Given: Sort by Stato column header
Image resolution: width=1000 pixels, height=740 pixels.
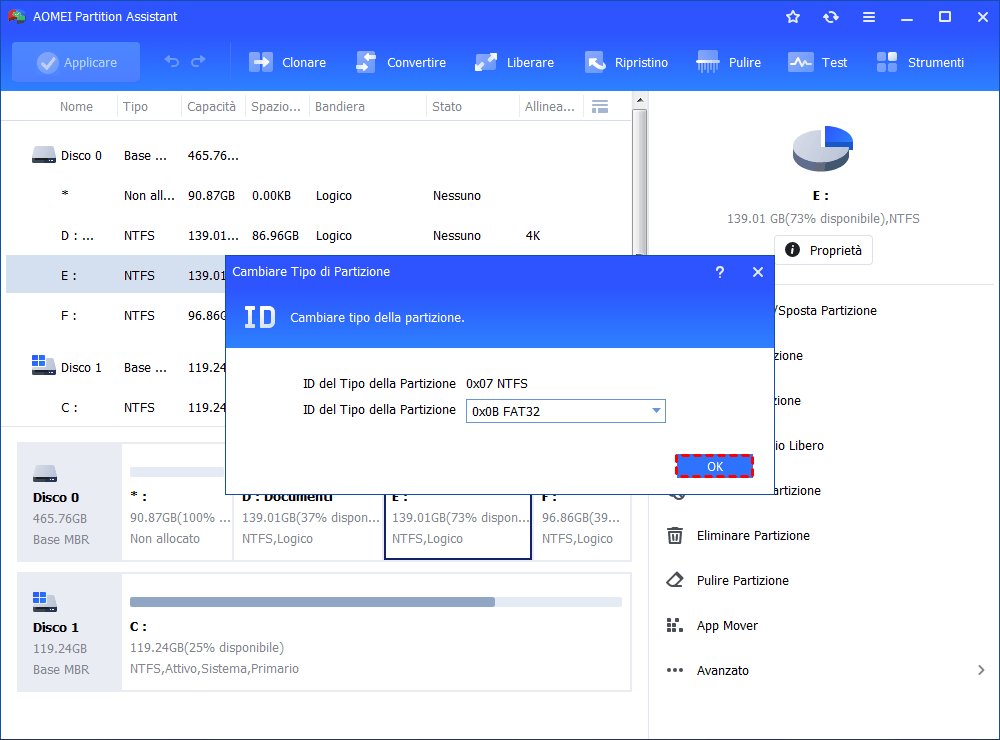Looking at the screenshot, I should [x=446, y=107].
